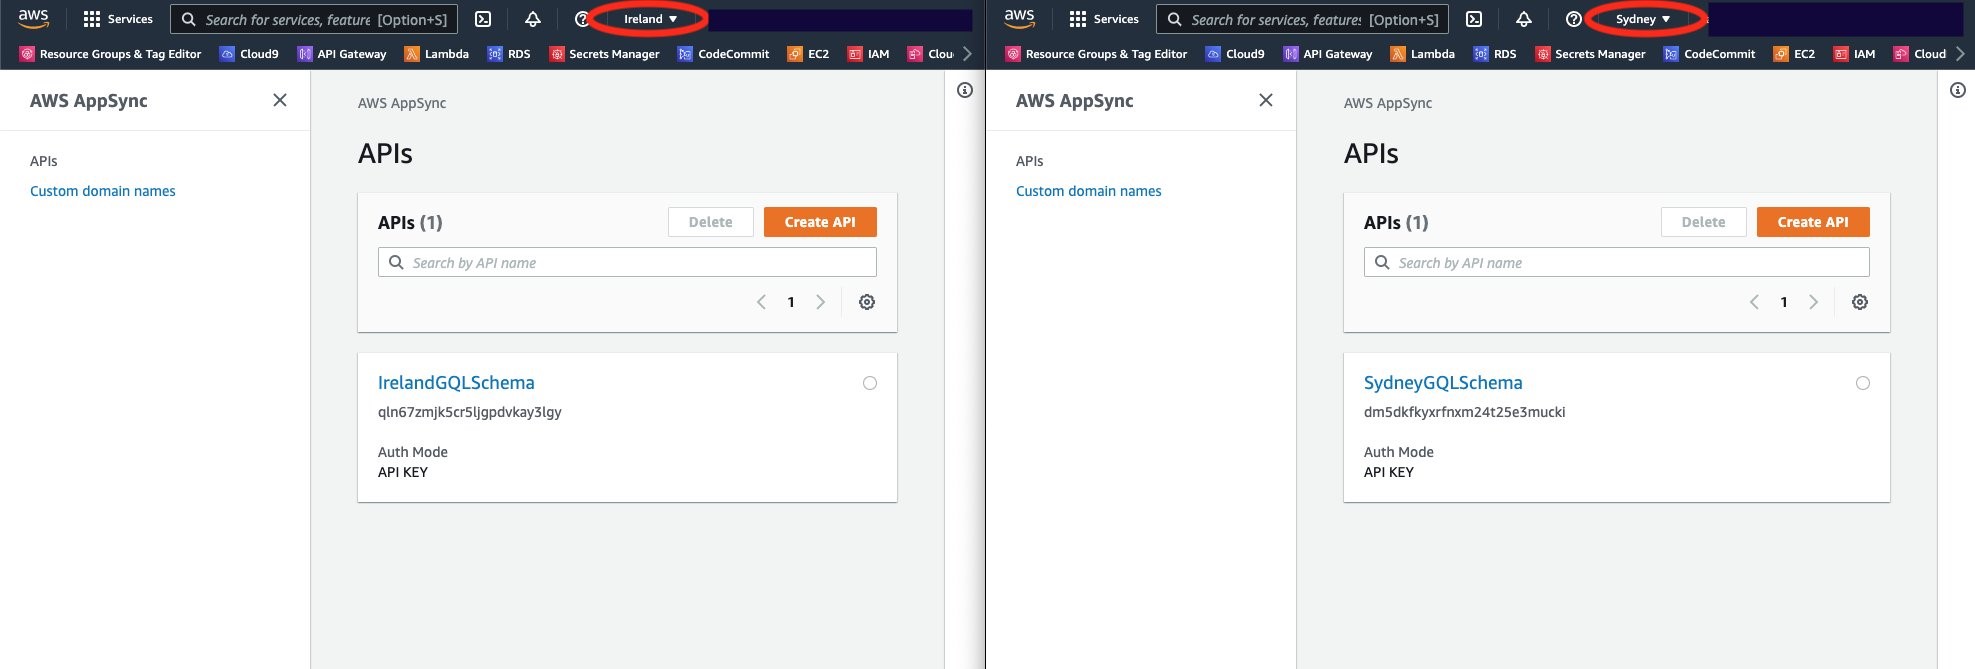This screenshot has height=669, width=1975.
Task: Open the EC2 shortcut in the Sydney window
Action: pyautogui.click(x=1795, y=54)
